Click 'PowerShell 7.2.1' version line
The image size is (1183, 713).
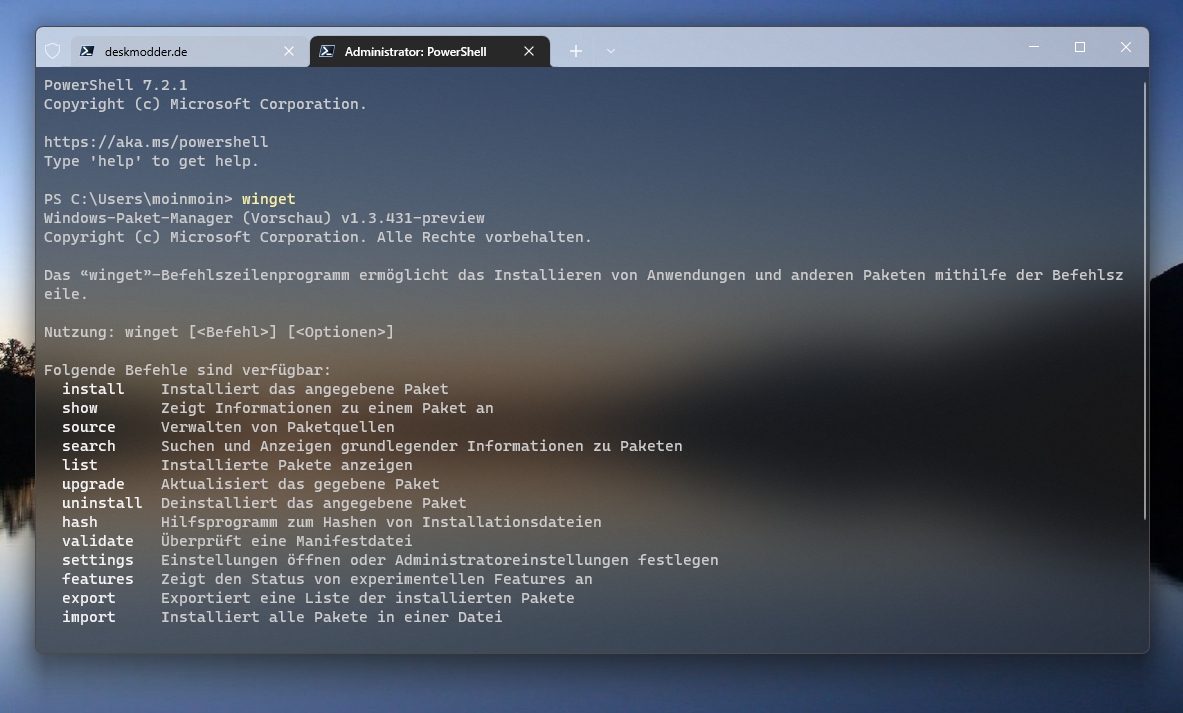click(115, 85)
